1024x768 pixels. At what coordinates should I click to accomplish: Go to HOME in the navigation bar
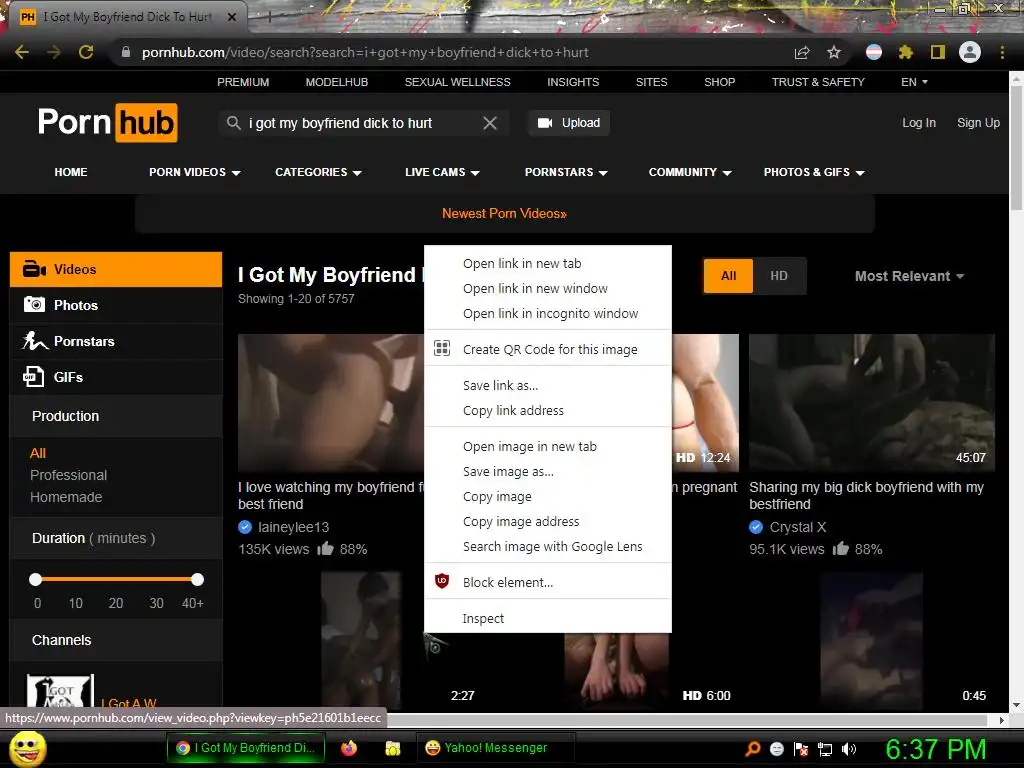(x=71, y=172)
